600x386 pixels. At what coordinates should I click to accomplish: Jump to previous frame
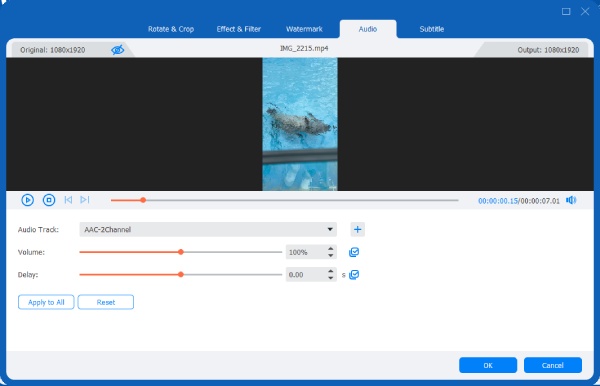point(68,200)
